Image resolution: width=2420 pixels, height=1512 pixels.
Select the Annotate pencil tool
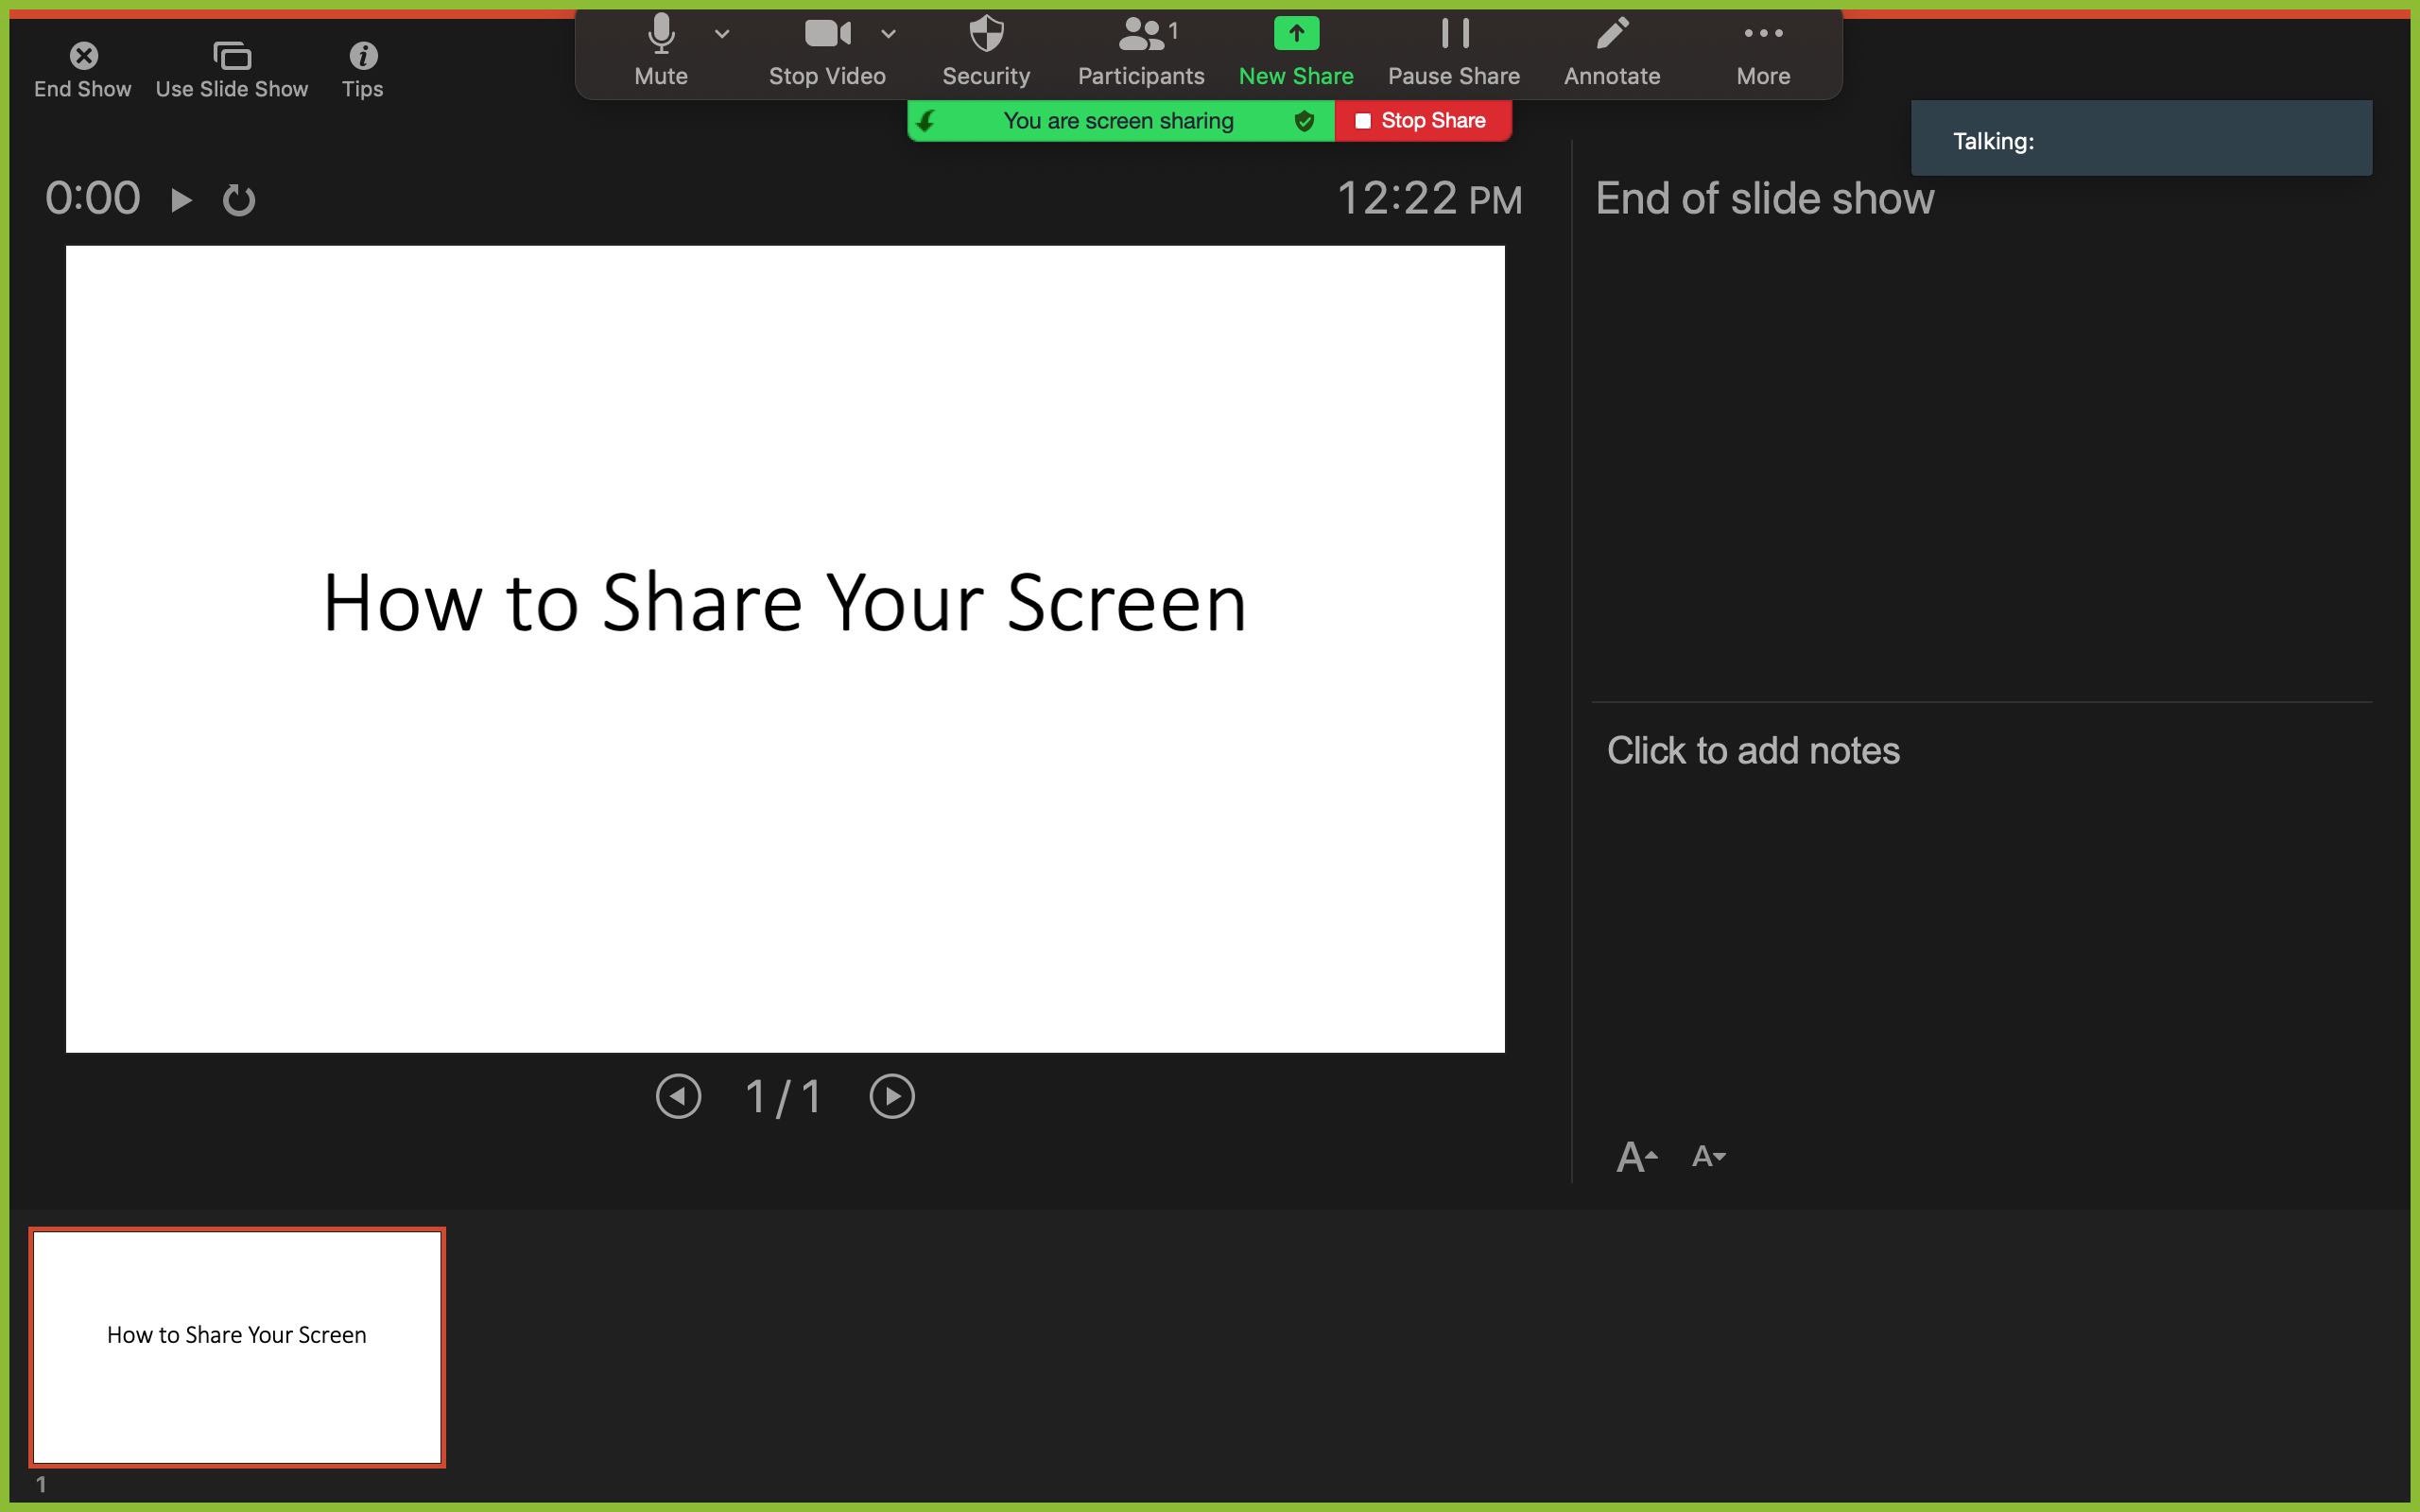[x=1612, y=35]
